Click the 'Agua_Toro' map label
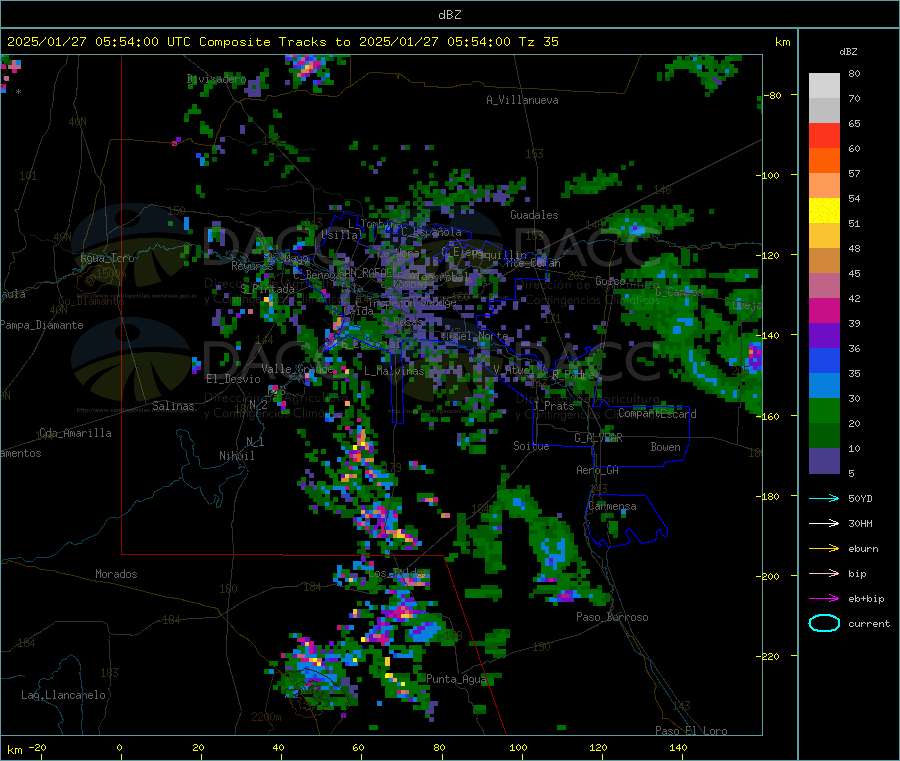This screenshot has width=900, height=761. [107, 258]
